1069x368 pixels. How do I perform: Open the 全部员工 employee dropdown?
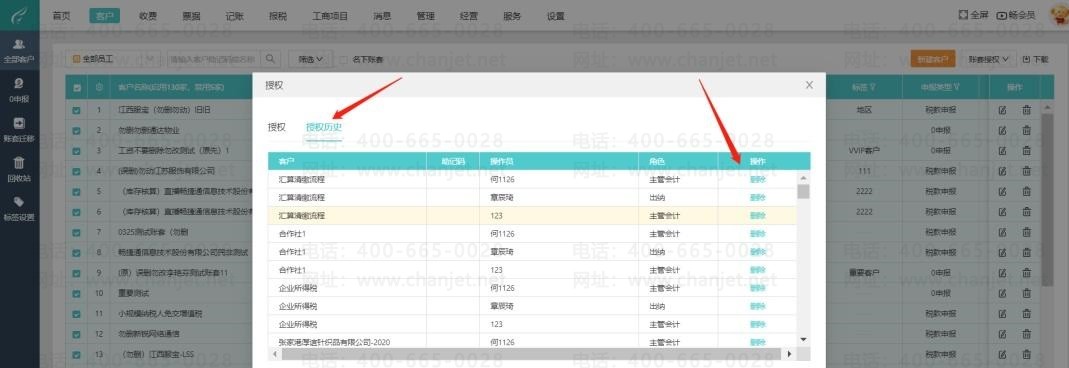click(114, 59)
